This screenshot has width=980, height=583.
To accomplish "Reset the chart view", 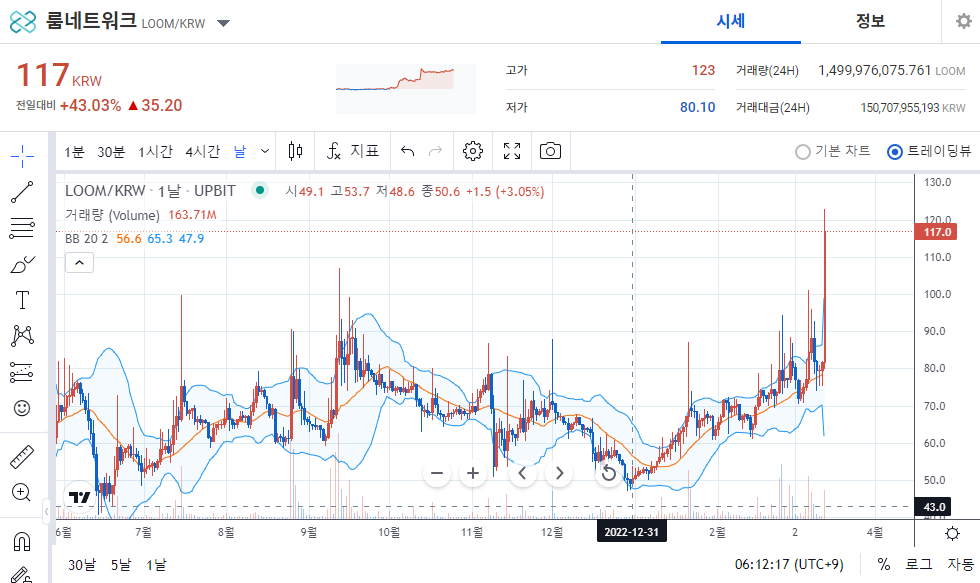I will pos(609,473).
